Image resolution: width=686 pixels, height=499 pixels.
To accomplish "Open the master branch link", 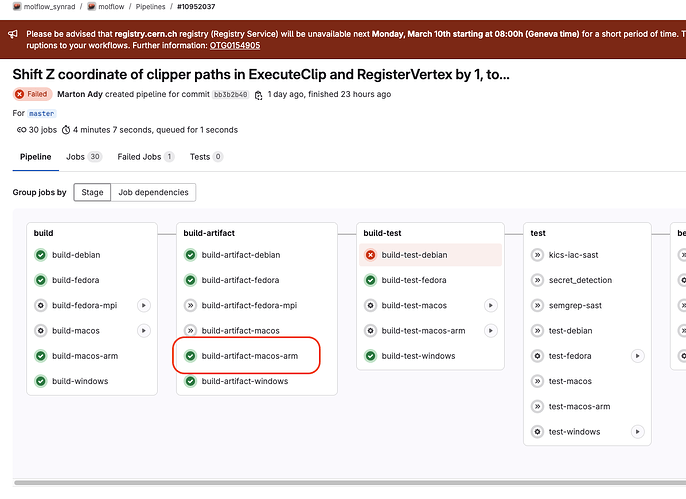I will 42,113.
